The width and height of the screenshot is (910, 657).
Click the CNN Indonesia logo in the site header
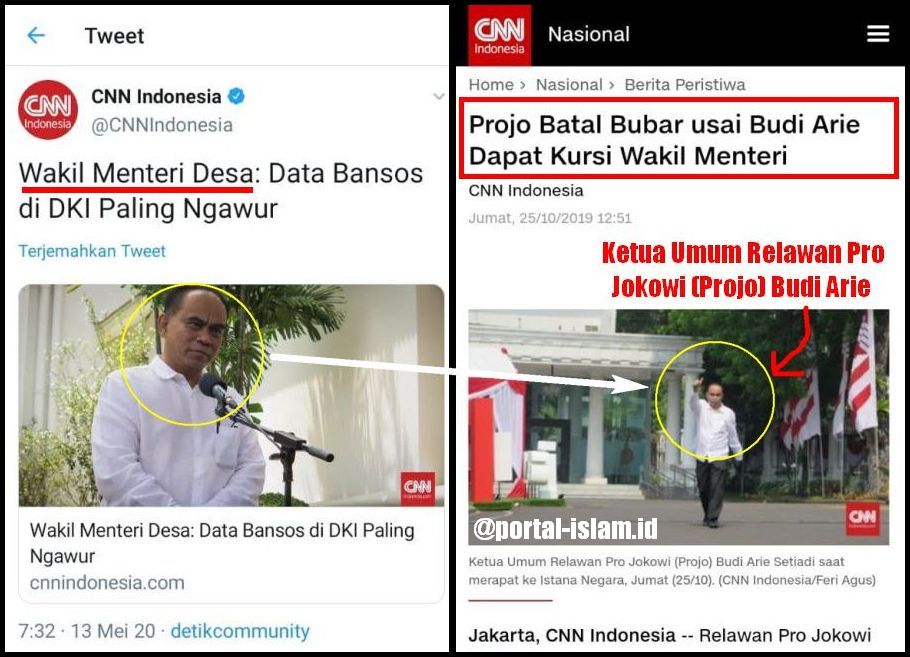499,34
